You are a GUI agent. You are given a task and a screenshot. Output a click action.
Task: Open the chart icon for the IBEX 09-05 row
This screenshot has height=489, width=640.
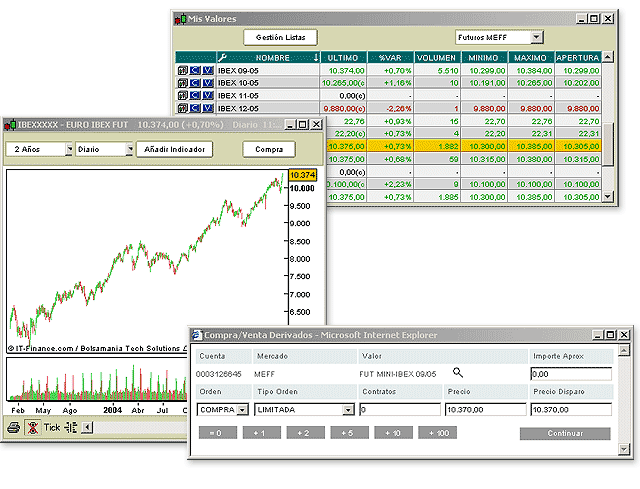pyautogui.click(x=182, y=72)
